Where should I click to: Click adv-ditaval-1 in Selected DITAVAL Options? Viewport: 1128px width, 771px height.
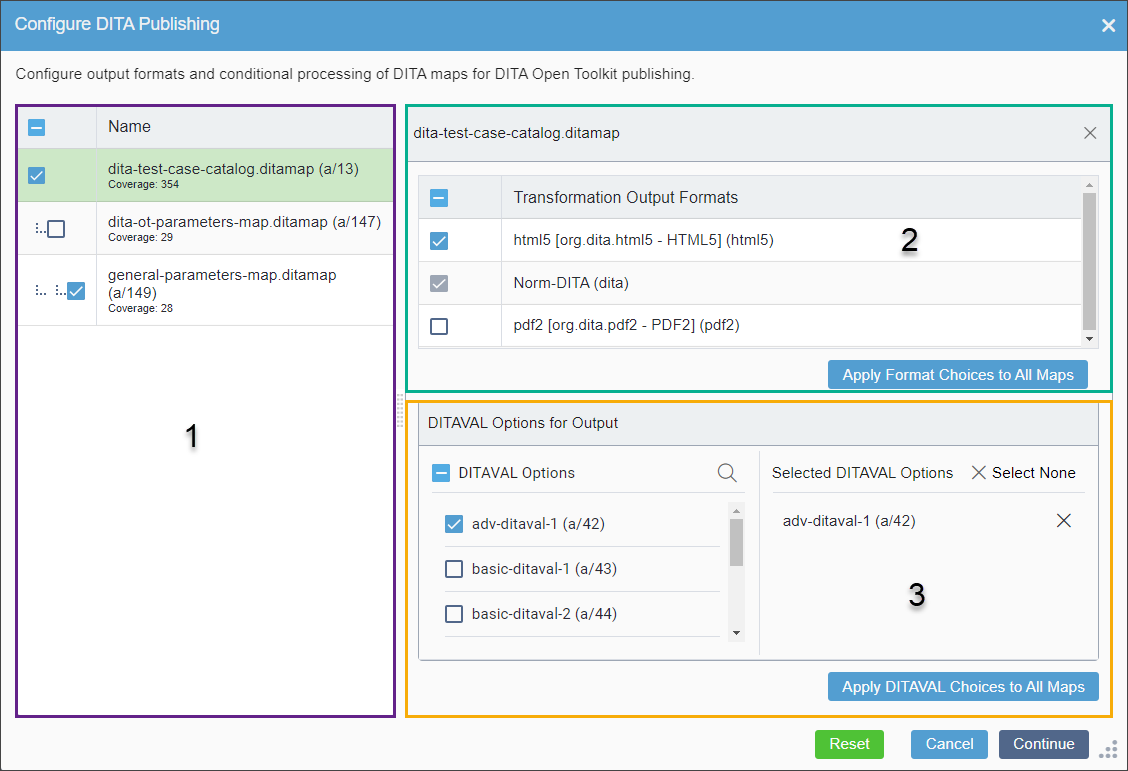click(x=849, y=521)
